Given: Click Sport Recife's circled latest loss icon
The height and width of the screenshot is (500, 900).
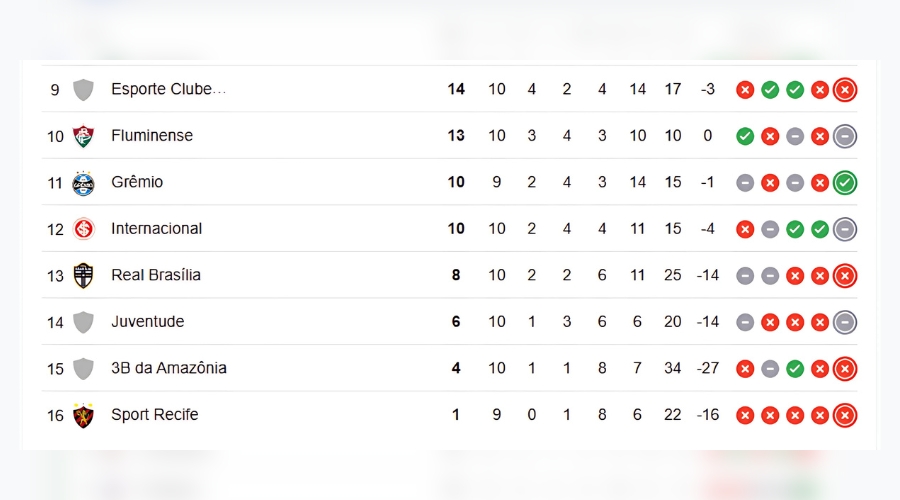Looking at the screenshot, I should click(845, 415).
